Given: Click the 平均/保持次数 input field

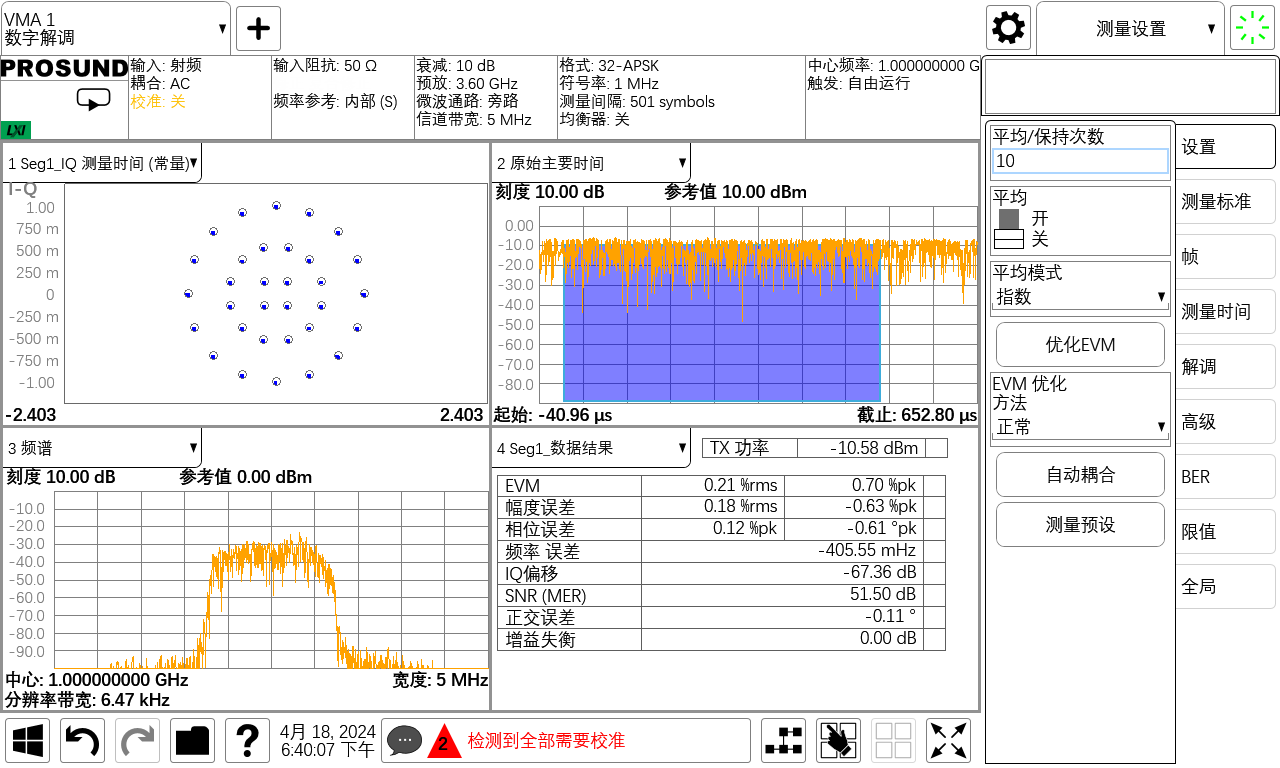Looking at the screenshot, I should click(1080, 161).
